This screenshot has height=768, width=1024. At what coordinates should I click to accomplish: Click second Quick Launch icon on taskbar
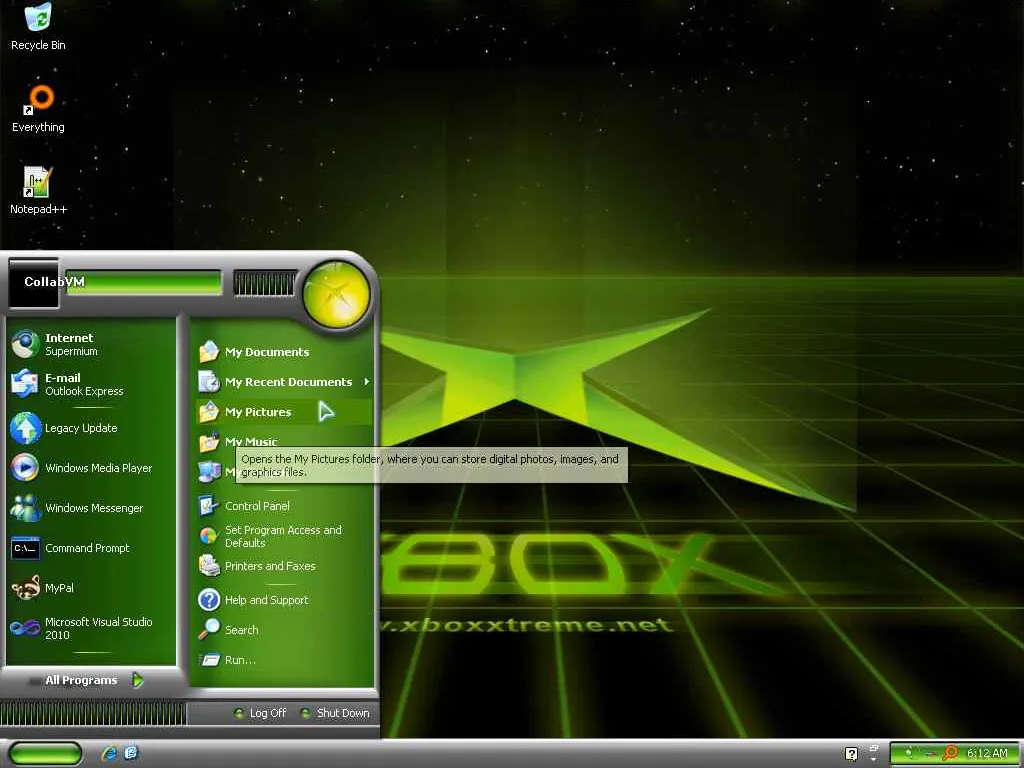point(131,753)
